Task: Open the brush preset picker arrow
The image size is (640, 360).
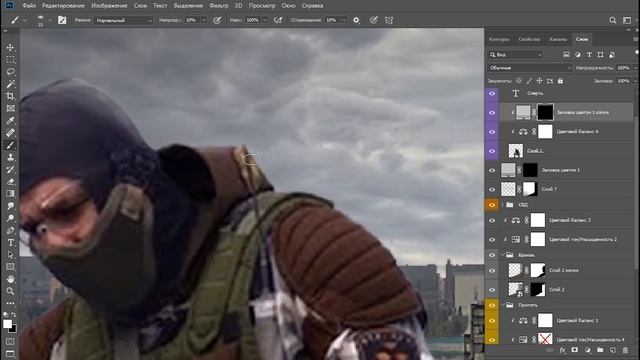Action: coord(50,20)
